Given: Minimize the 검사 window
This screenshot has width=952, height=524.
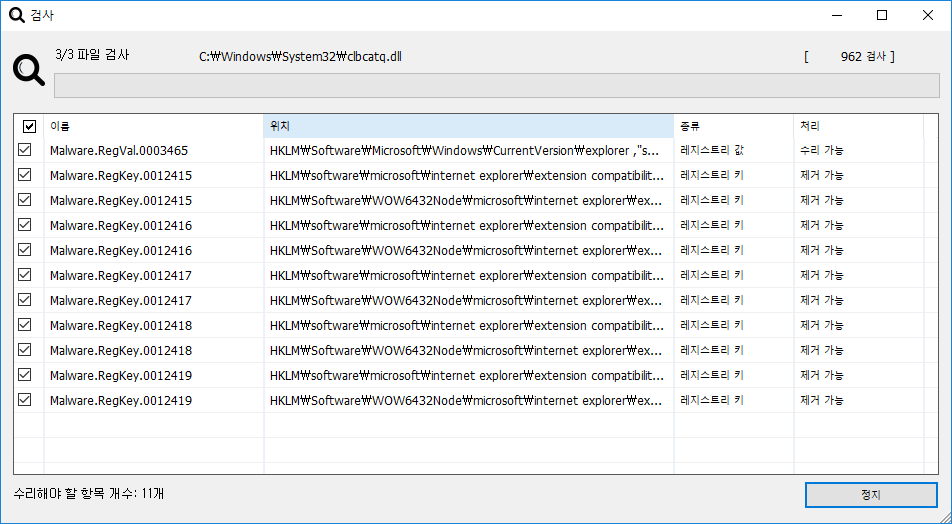Looking at the screenshot, I should click(837, 15).
